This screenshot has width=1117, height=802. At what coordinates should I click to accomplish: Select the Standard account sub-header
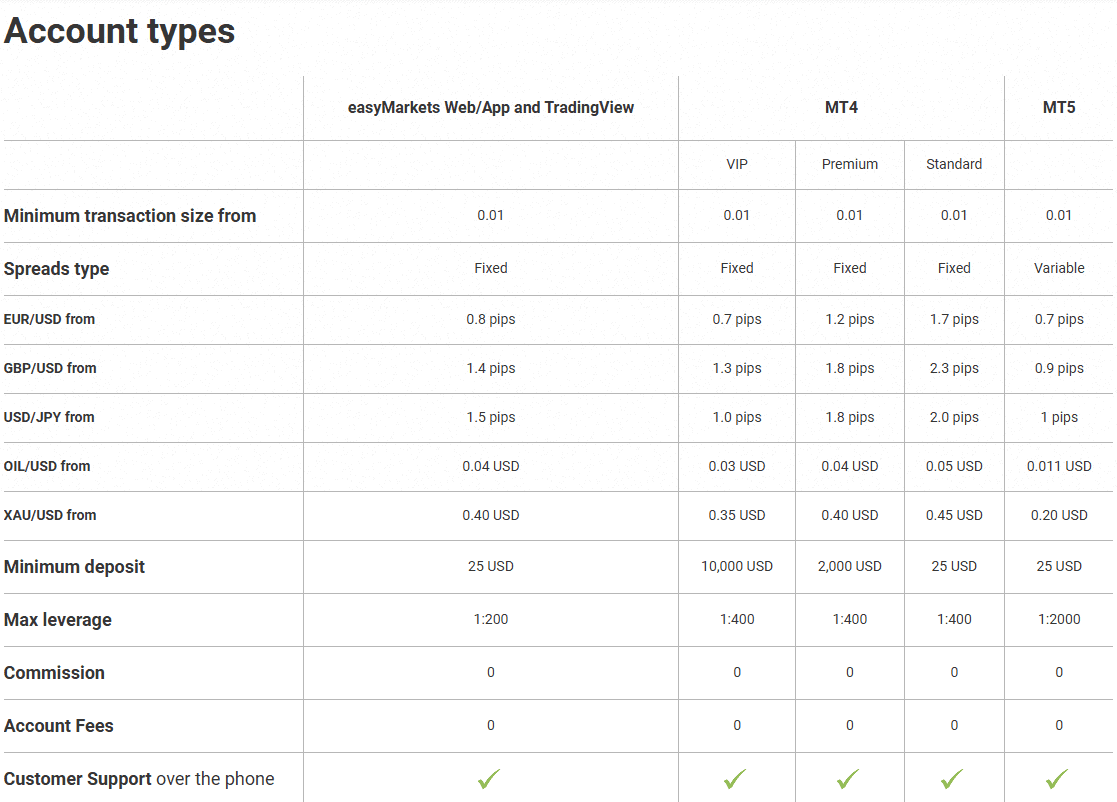click(954, 164)
